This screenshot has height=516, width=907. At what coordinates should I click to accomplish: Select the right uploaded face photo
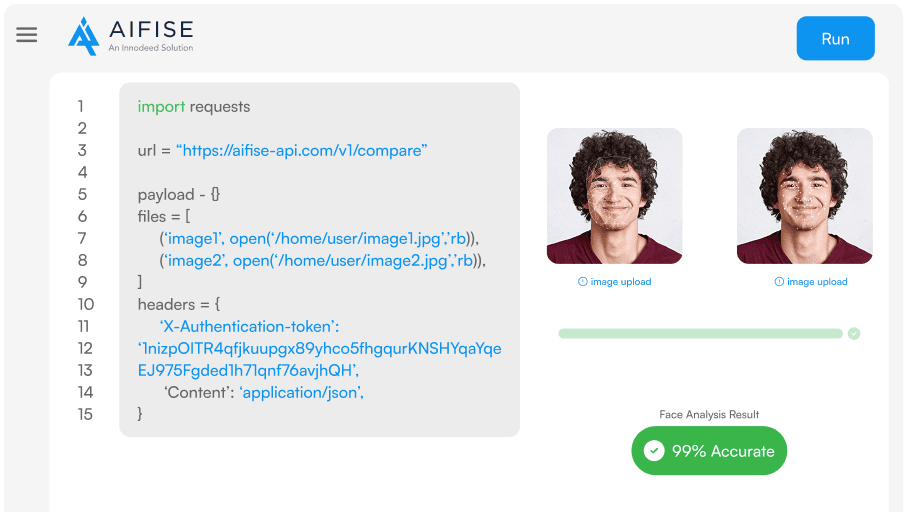click(805, 196)
